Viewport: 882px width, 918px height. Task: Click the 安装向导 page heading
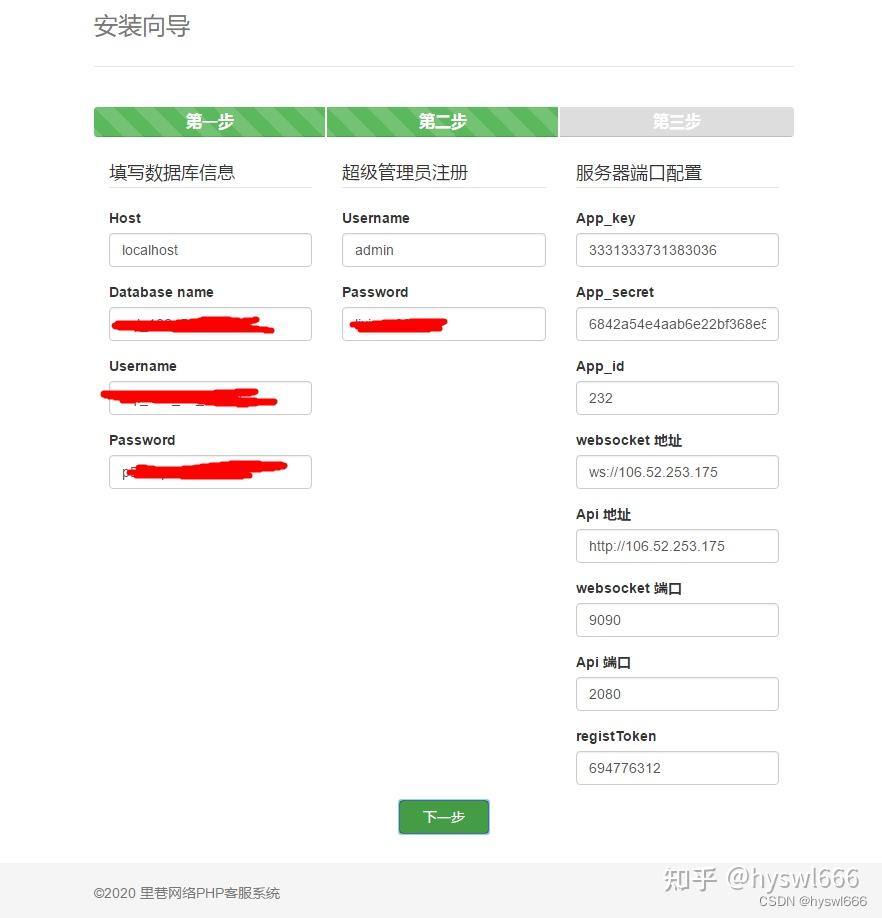(x=142, y=26)
